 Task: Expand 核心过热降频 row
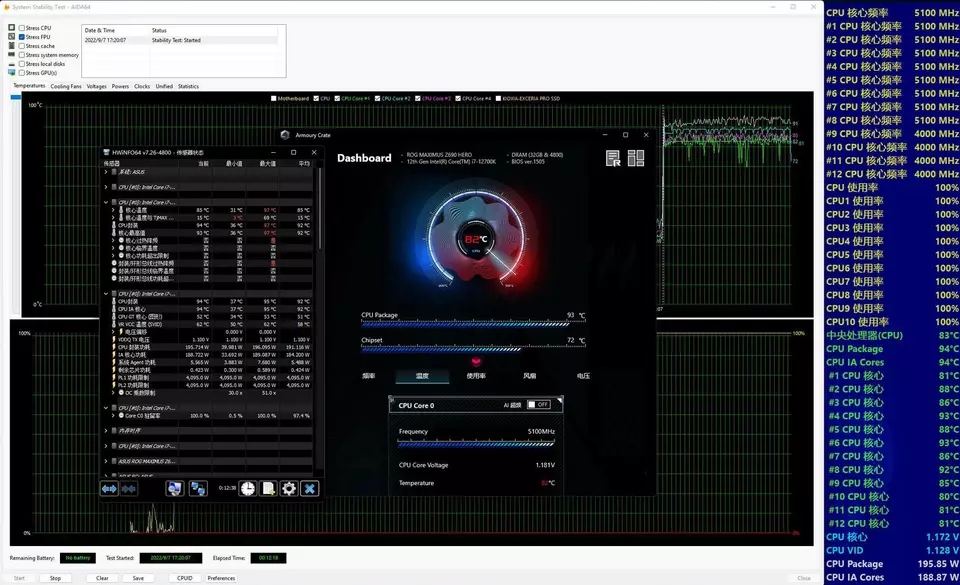pos(113,240)
